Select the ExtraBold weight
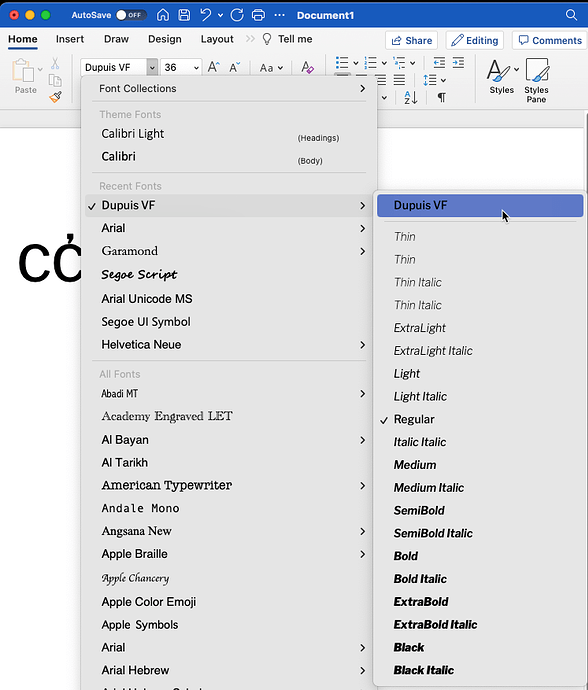The width and height of the screenshot is (588, 690). [480, 602]
